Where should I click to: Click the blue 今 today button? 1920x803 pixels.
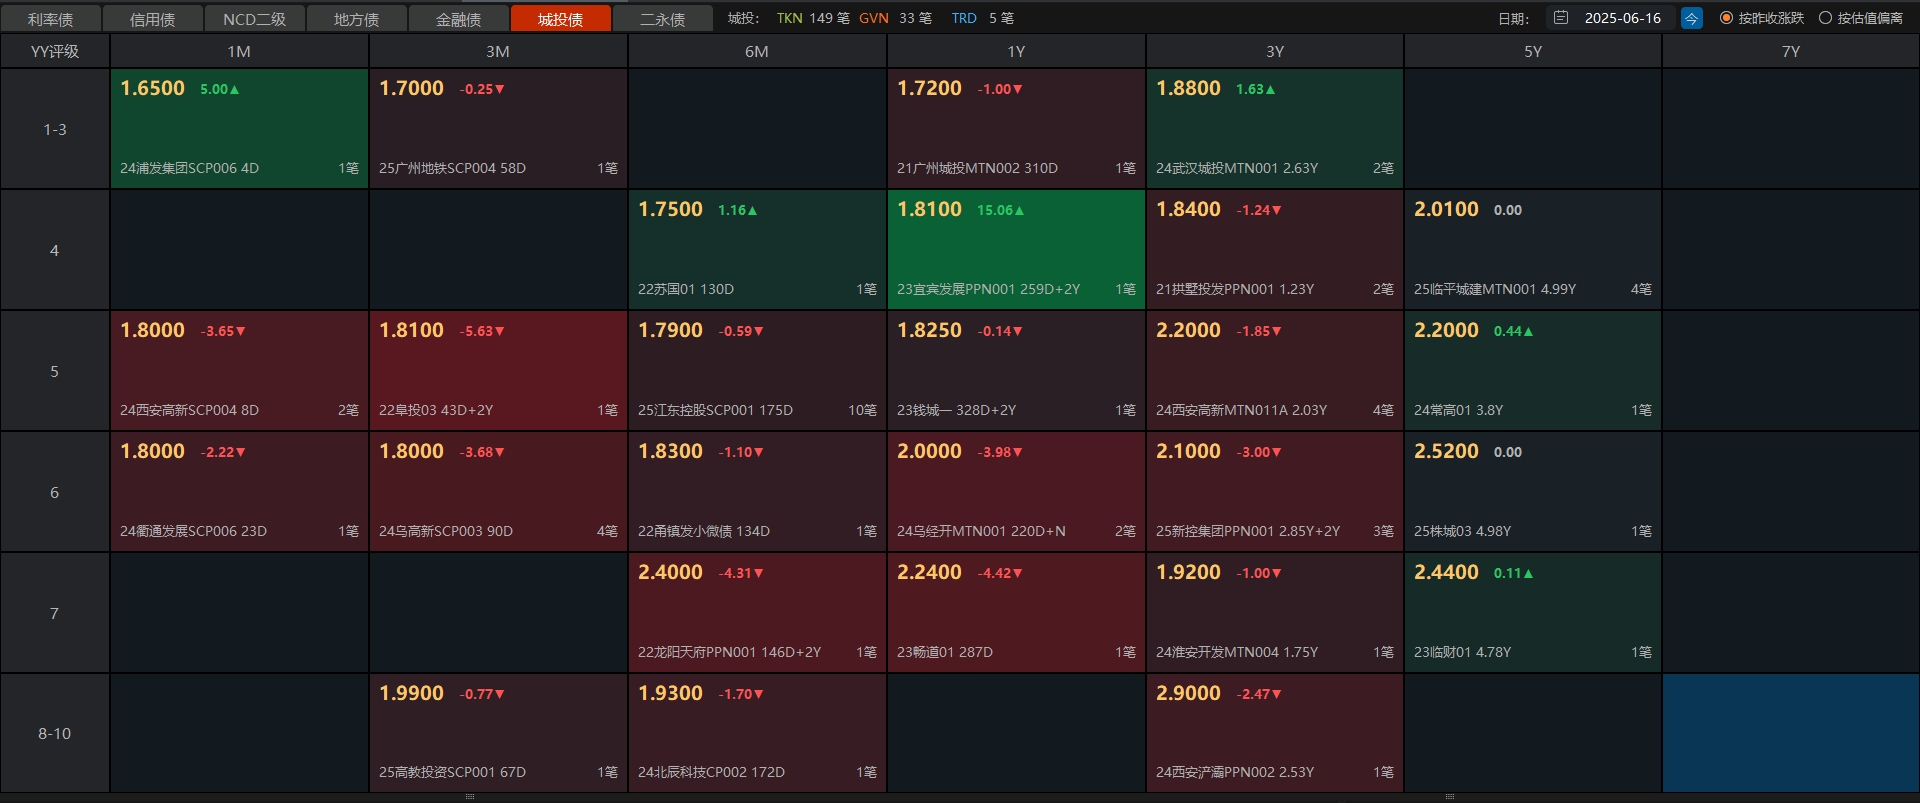coord(1691,18)
